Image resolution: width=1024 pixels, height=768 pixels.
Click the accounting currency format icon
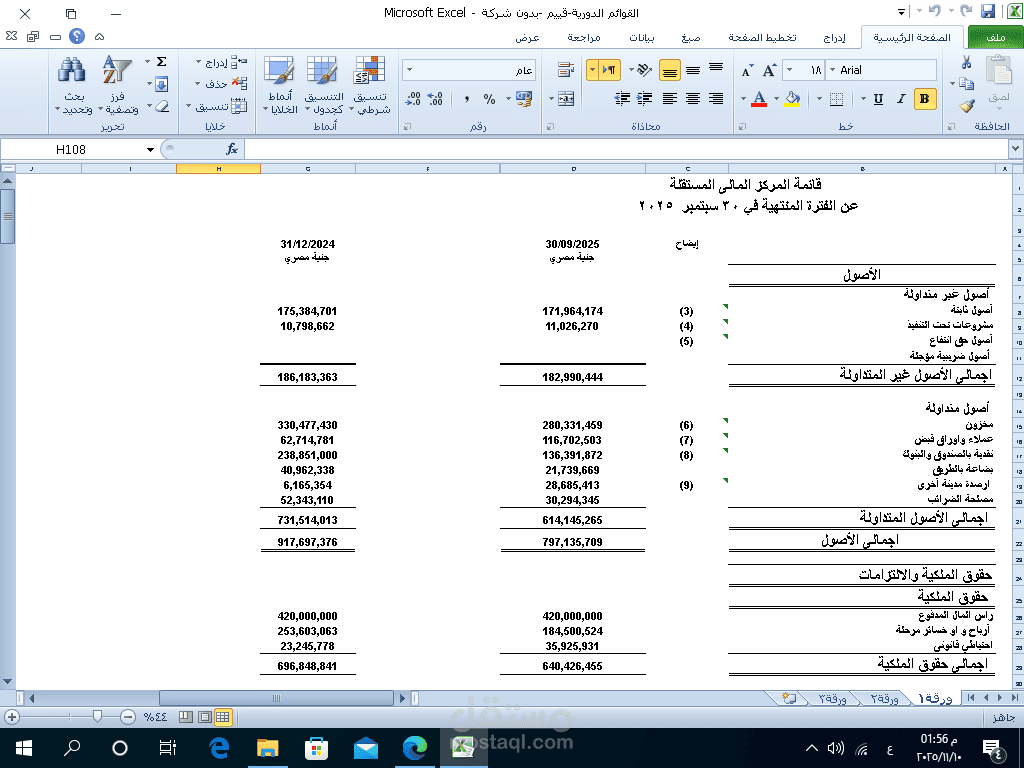coord(524,99)
